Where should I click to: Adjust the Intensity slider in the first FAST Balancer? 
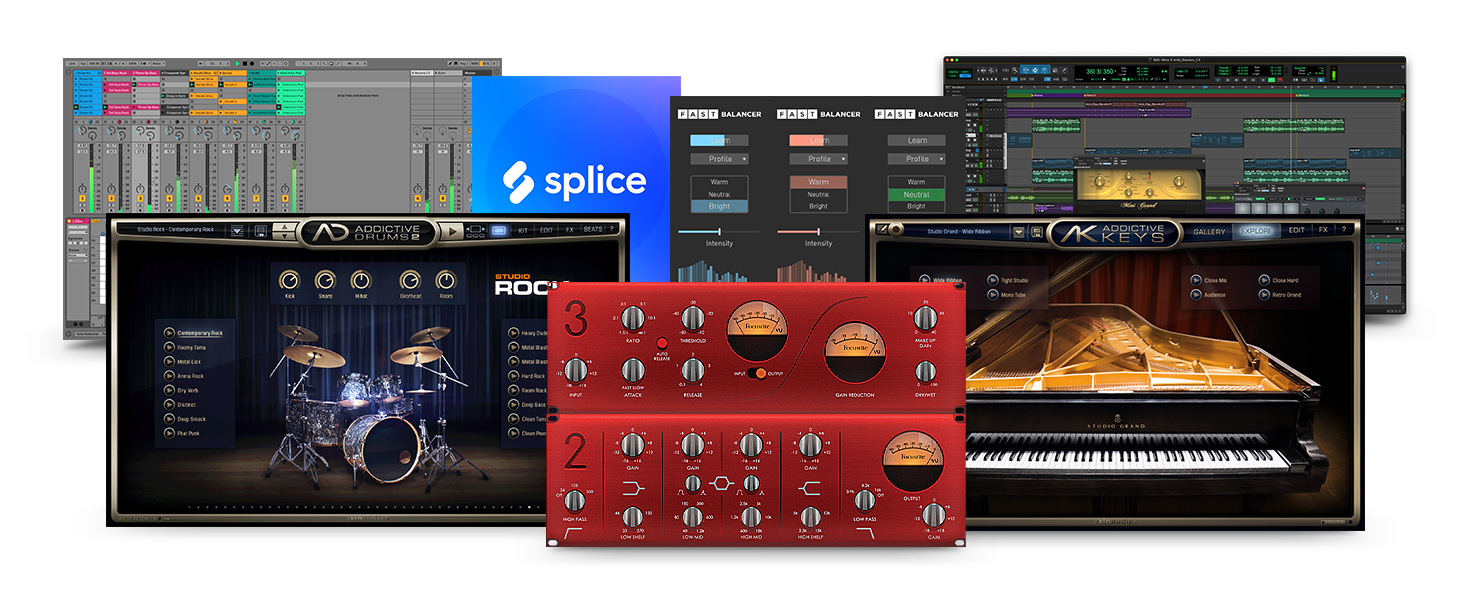pyautogui.click(x=722, y=232)
